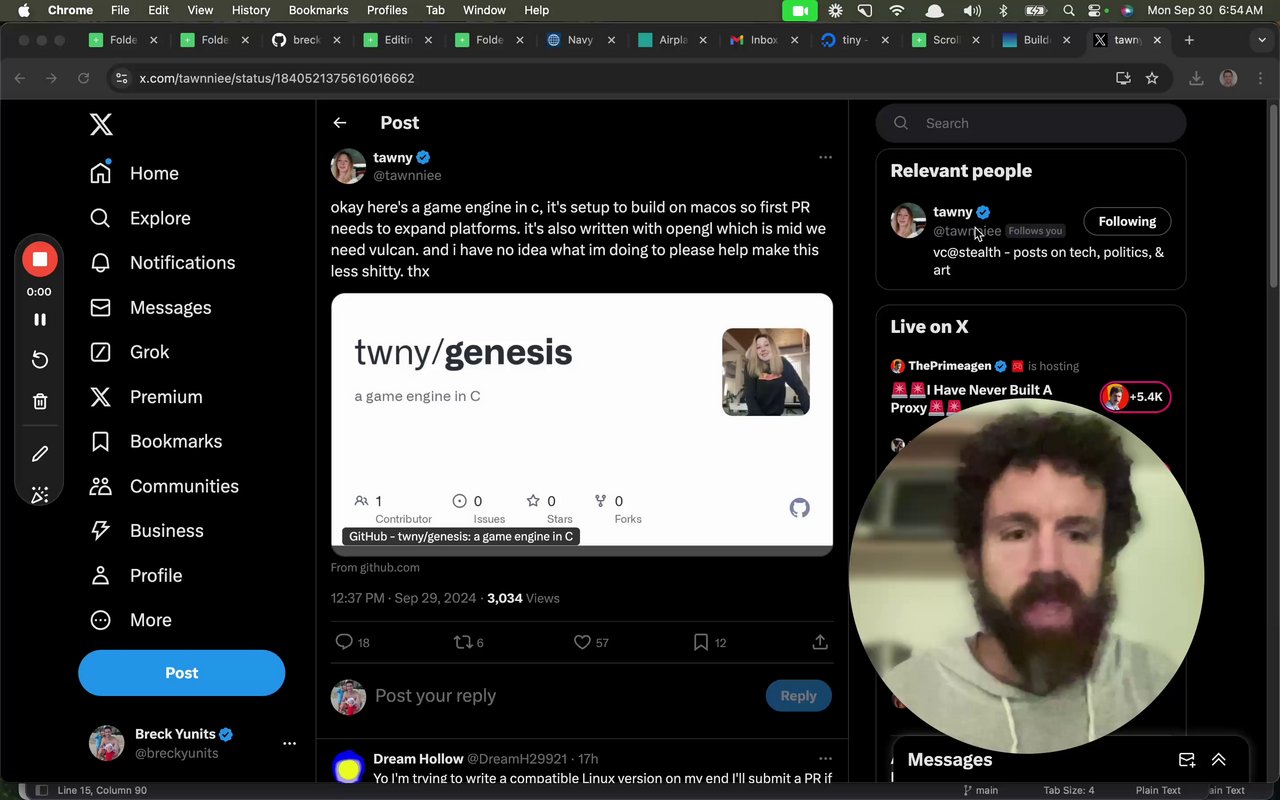Open more options on tawny's post
The width and height of the screenshot is (1280, 800).
coord(825,157)
